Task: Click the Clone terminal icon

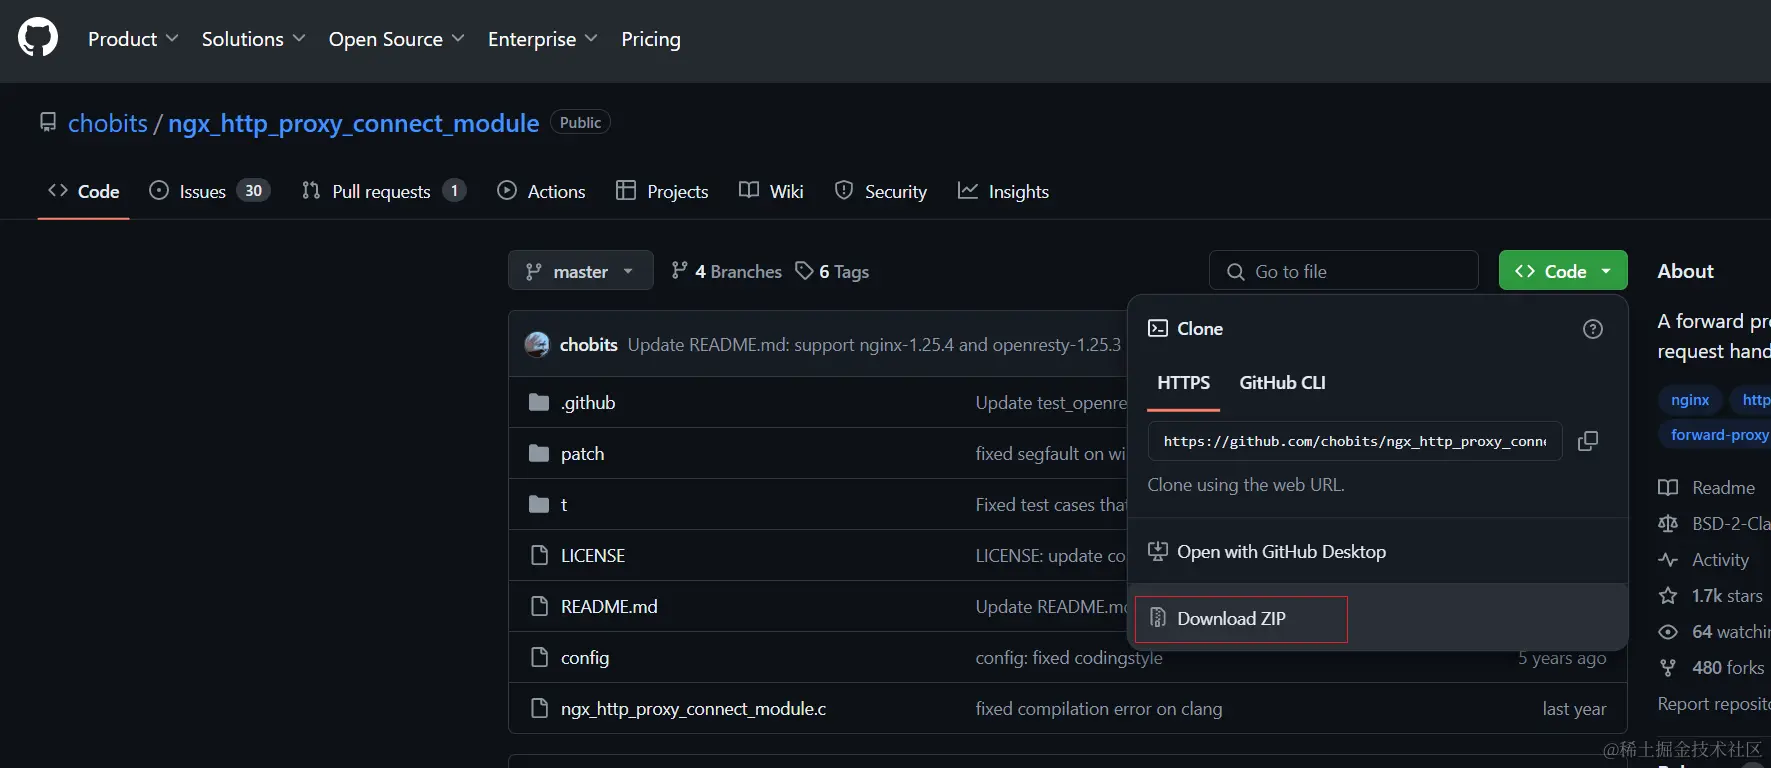Action: click(1158, 328)
